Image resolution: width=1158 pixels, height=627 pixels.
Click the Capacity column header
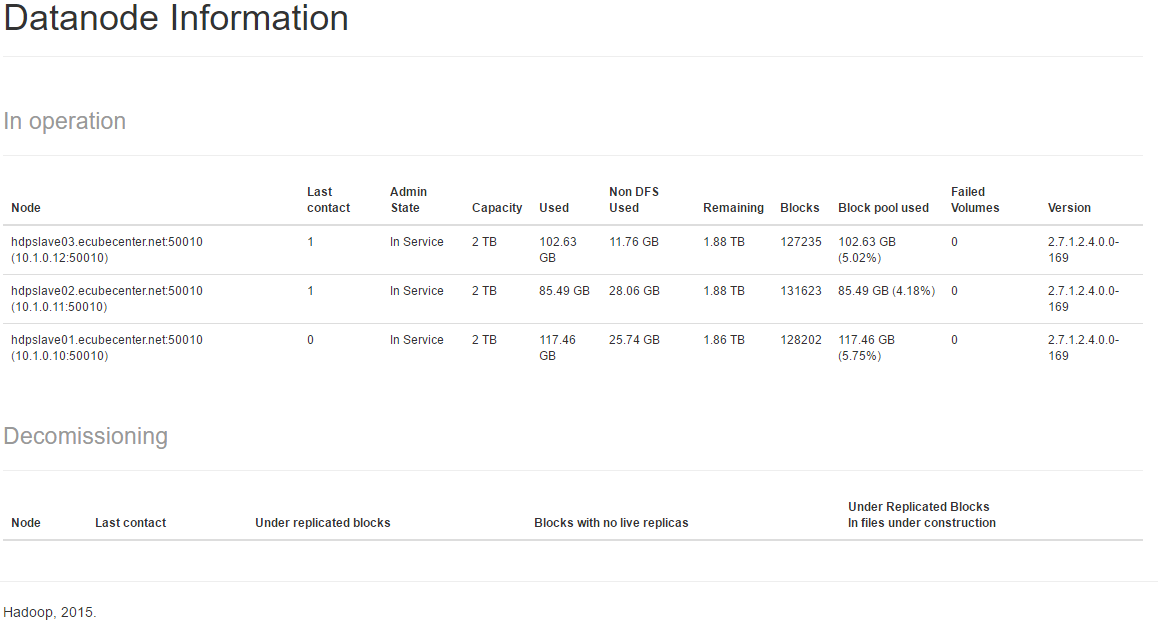497,207
